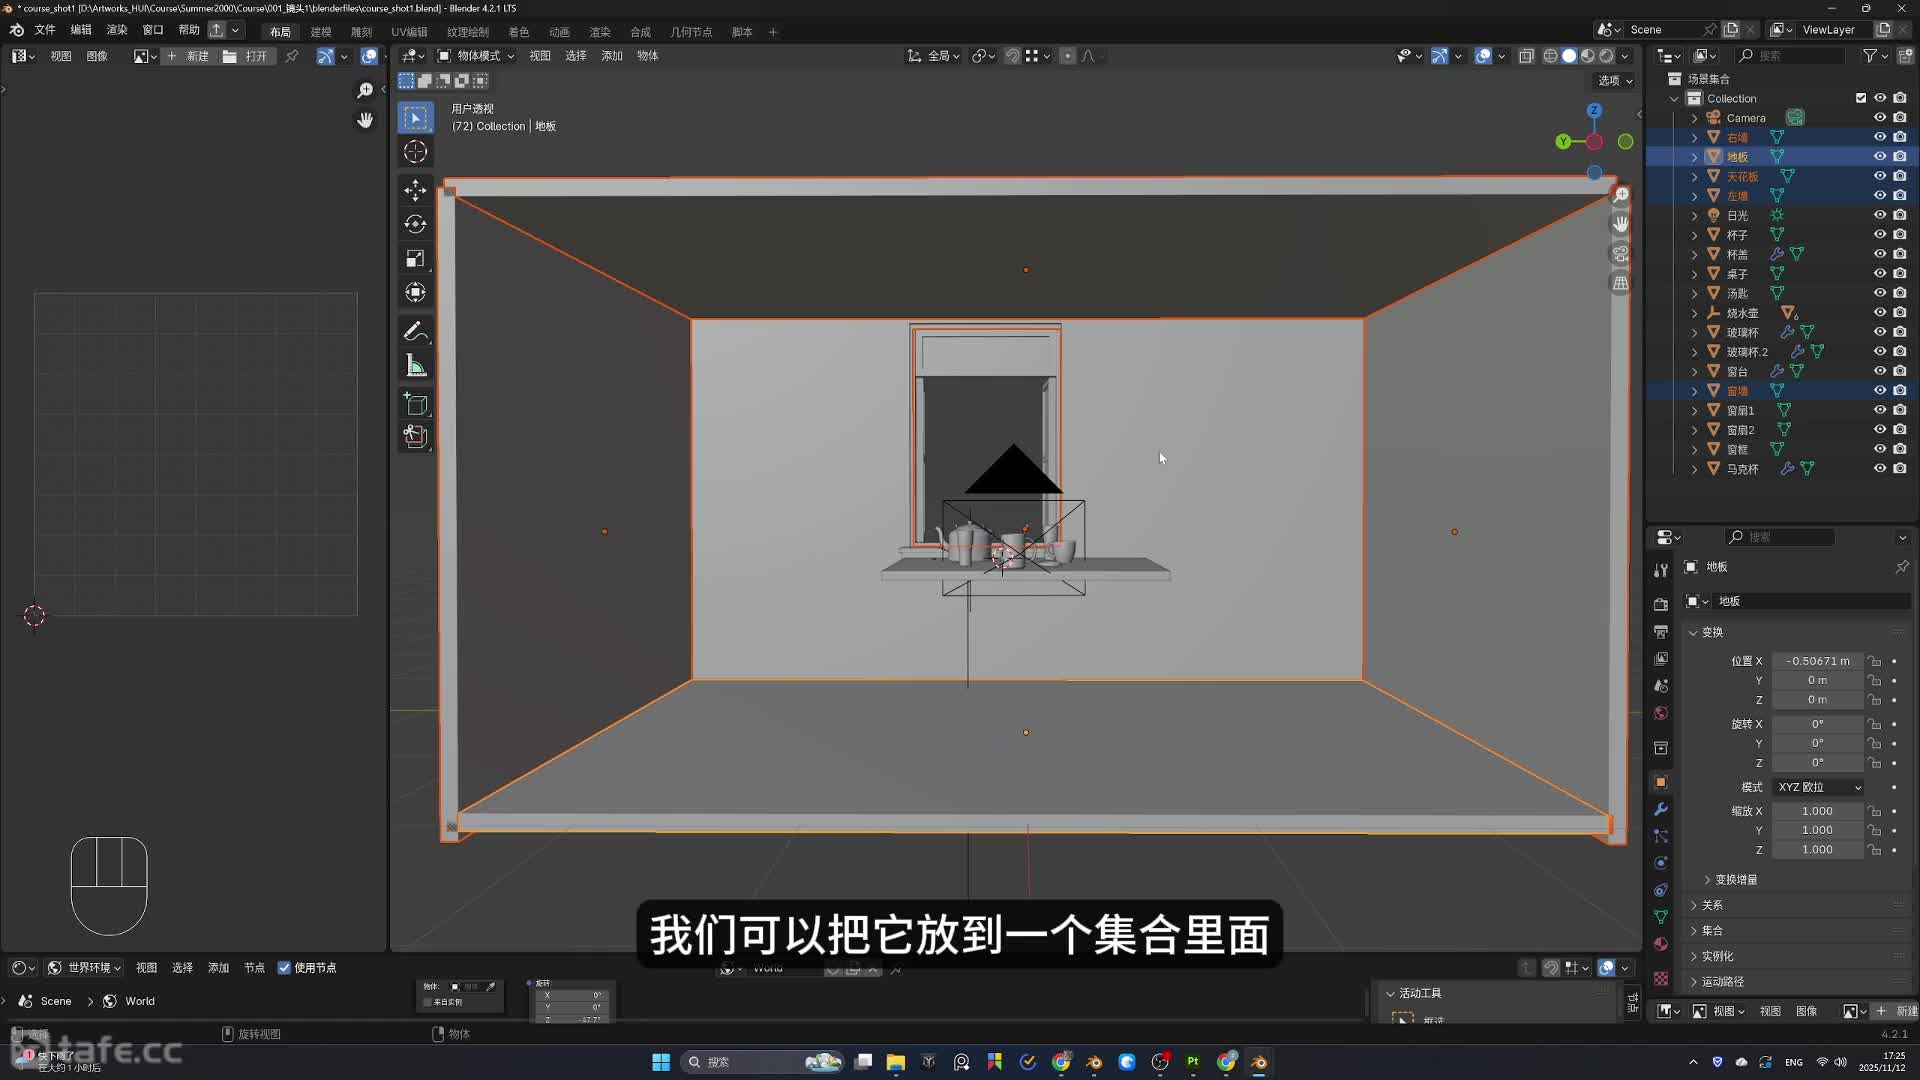Expand the 关系 panel section
1920x1080 pixels.
(x=1712, y=904)
